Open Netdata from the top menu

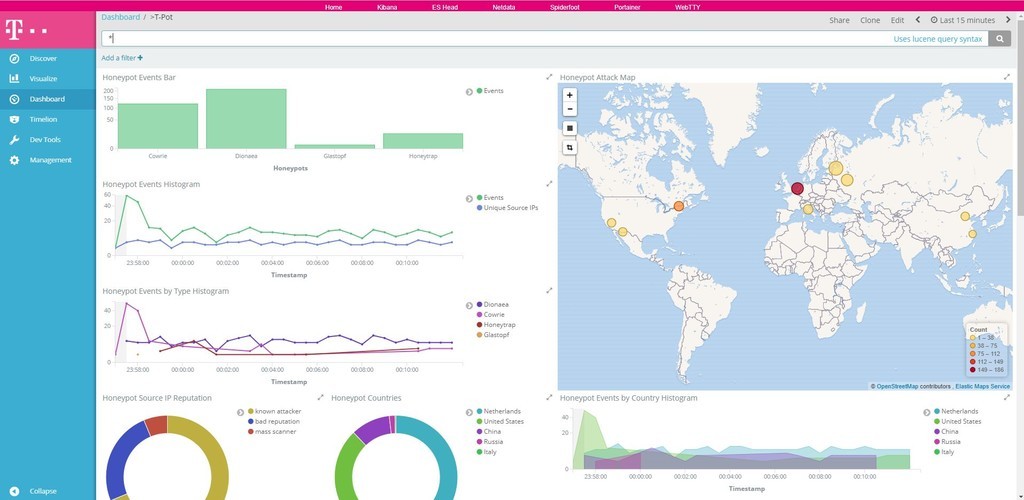(x=504, y=7)
